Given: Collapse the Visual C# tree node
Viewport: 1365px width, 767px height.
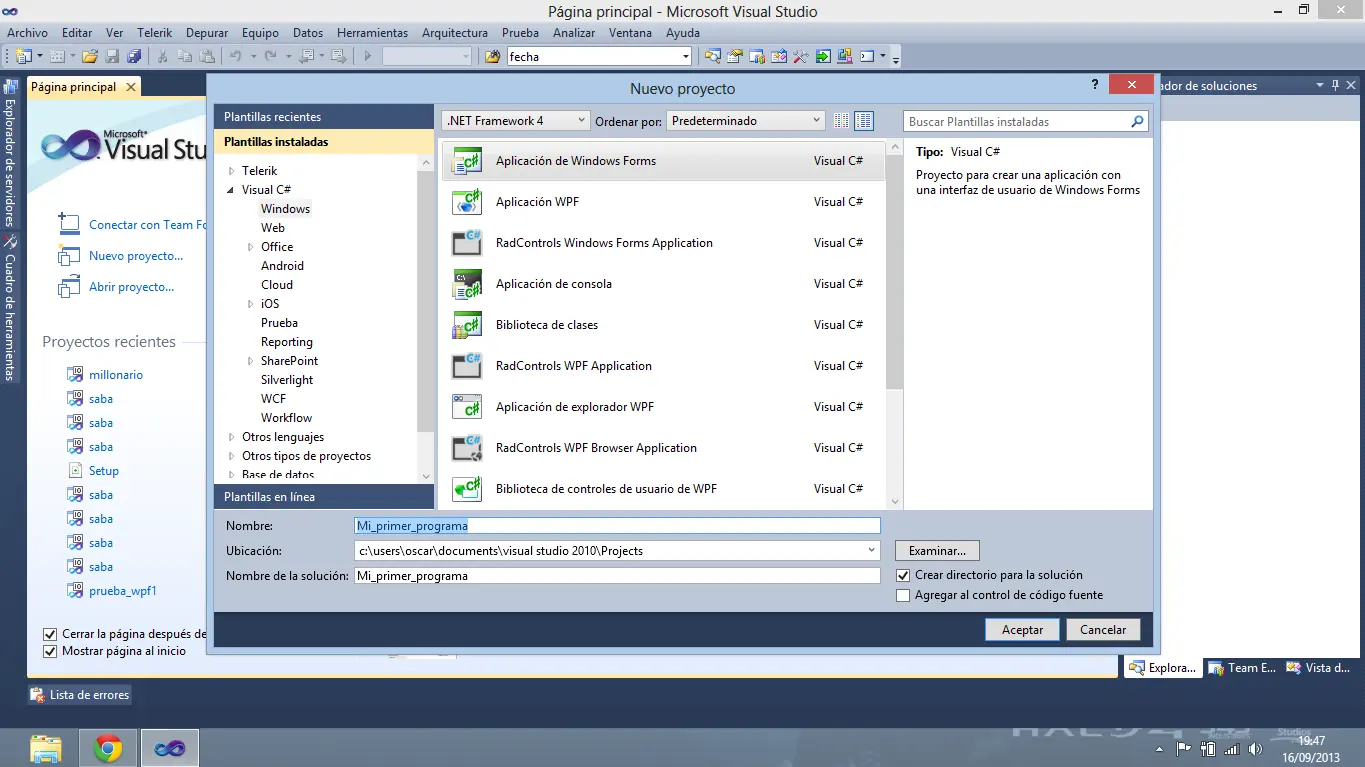Looking at the screenshot, I should (x=232, y=190).
